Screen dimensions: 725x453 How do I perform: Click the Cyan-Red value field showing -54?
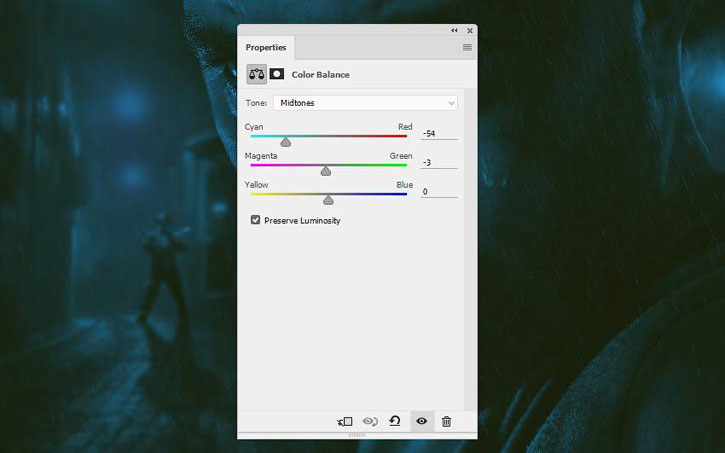pos(439,134)
